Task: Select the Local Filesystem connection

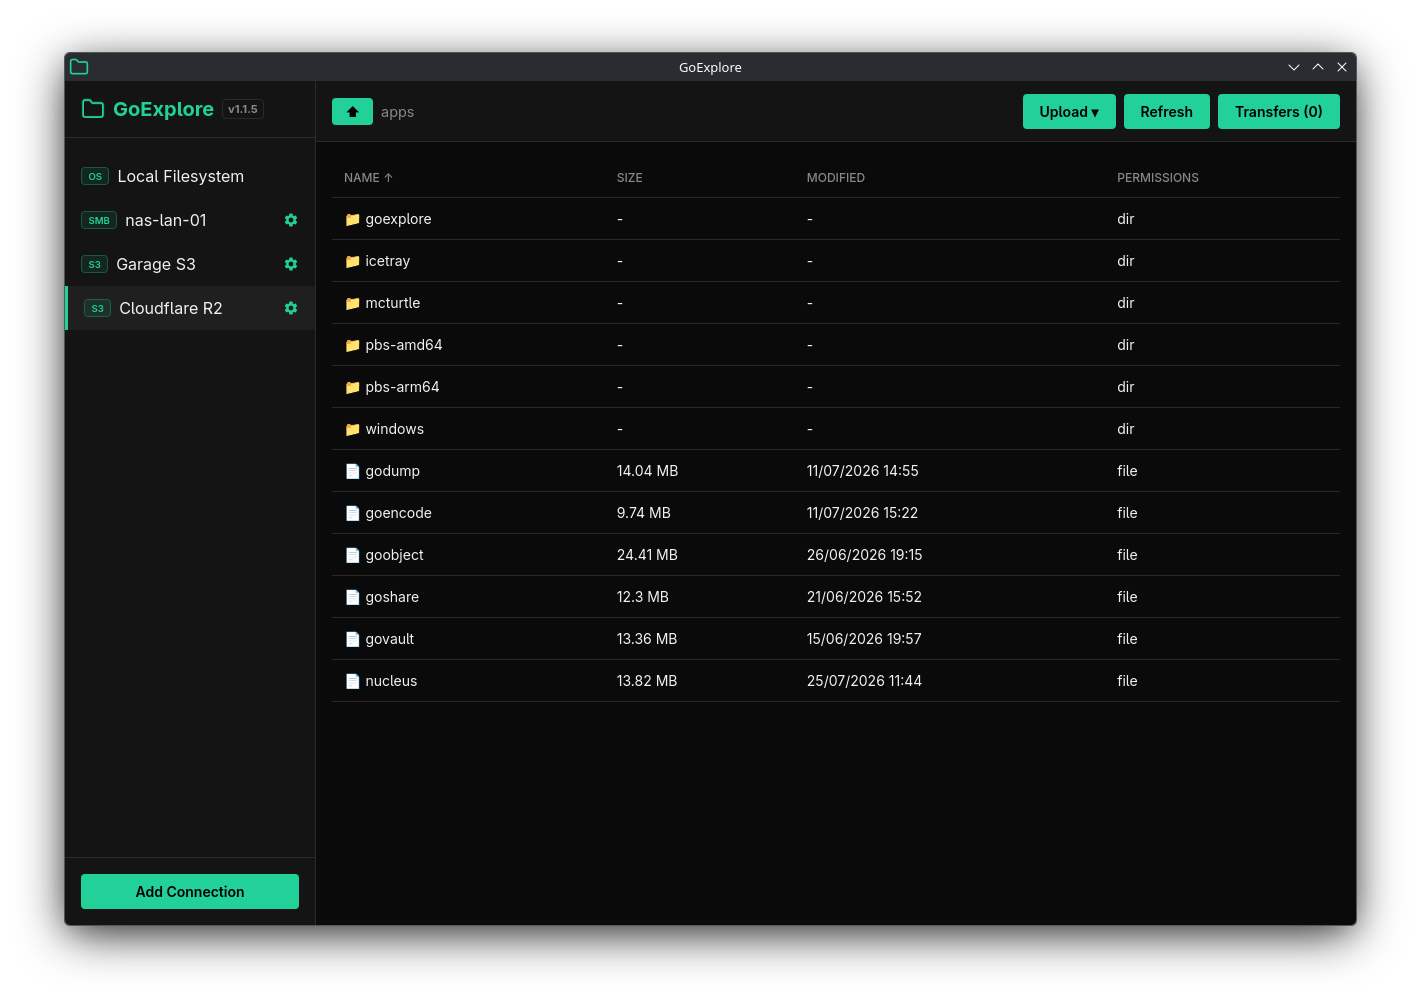Action: pyautogui.click(x=190, y=176)
